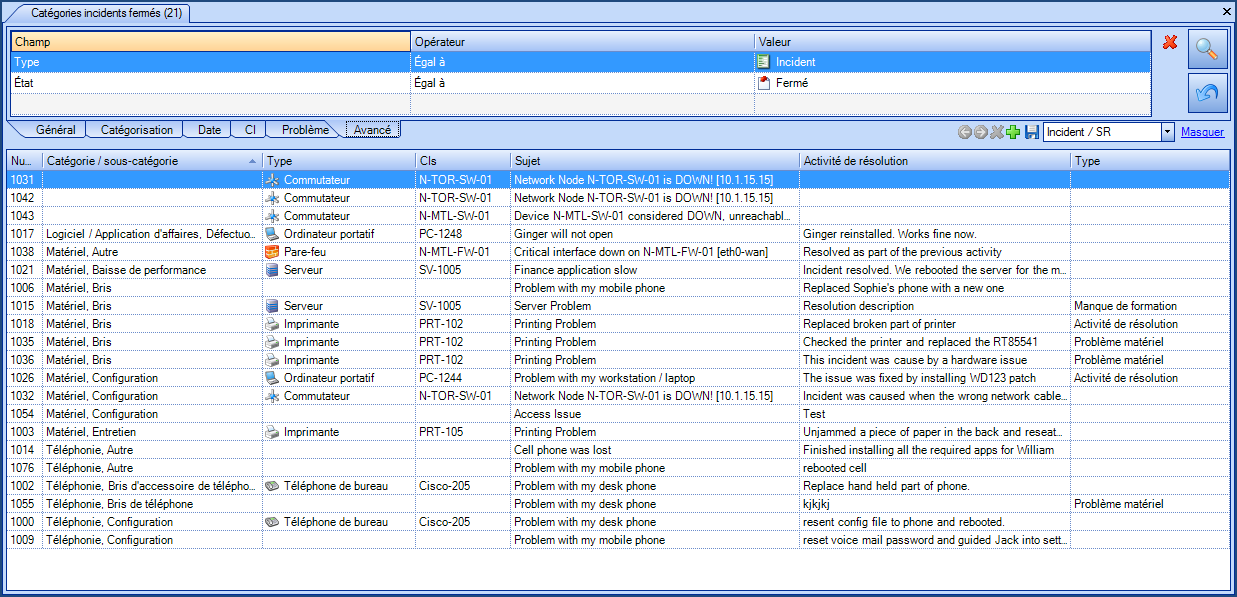Click the blue undo arrow reset button
This screenshot has height=597, width=1237.
pos(1207,93)
